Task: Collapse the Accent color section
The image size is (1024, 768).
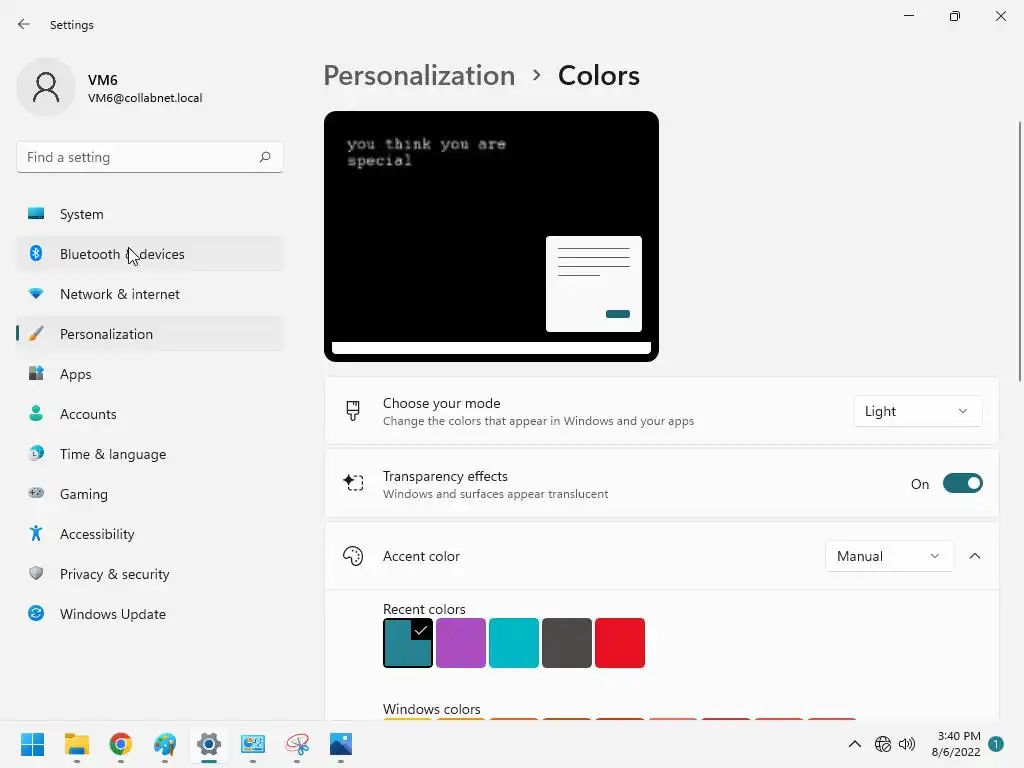Action: pyautogui.click(x=974, y=556)
